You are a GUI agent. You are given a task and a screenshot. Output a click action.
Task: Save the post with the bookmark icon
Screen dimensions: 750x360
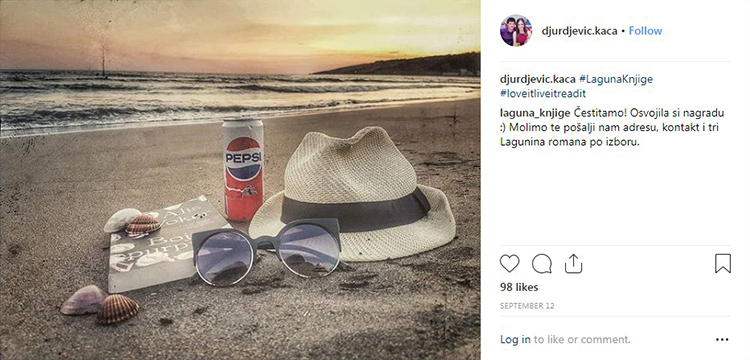[723, 263]
